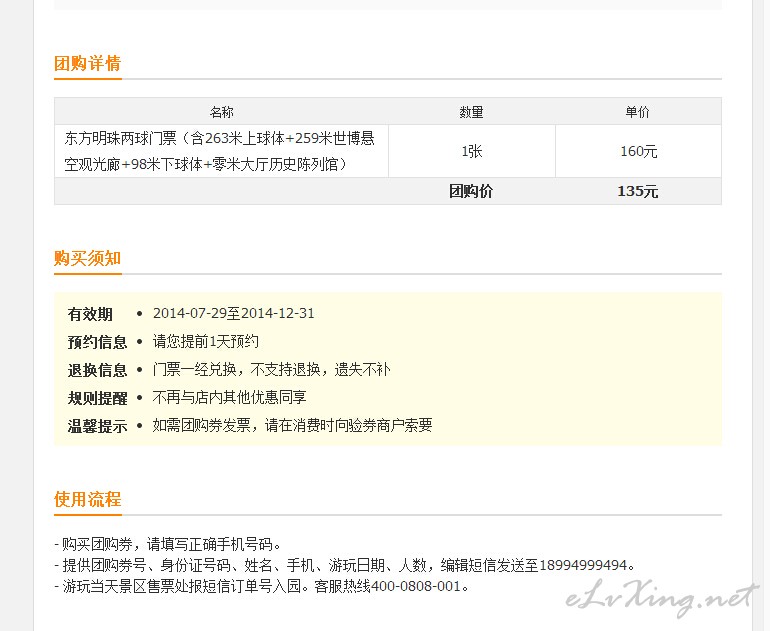Click the text 门票一经兑换，不支持退换

237,369
